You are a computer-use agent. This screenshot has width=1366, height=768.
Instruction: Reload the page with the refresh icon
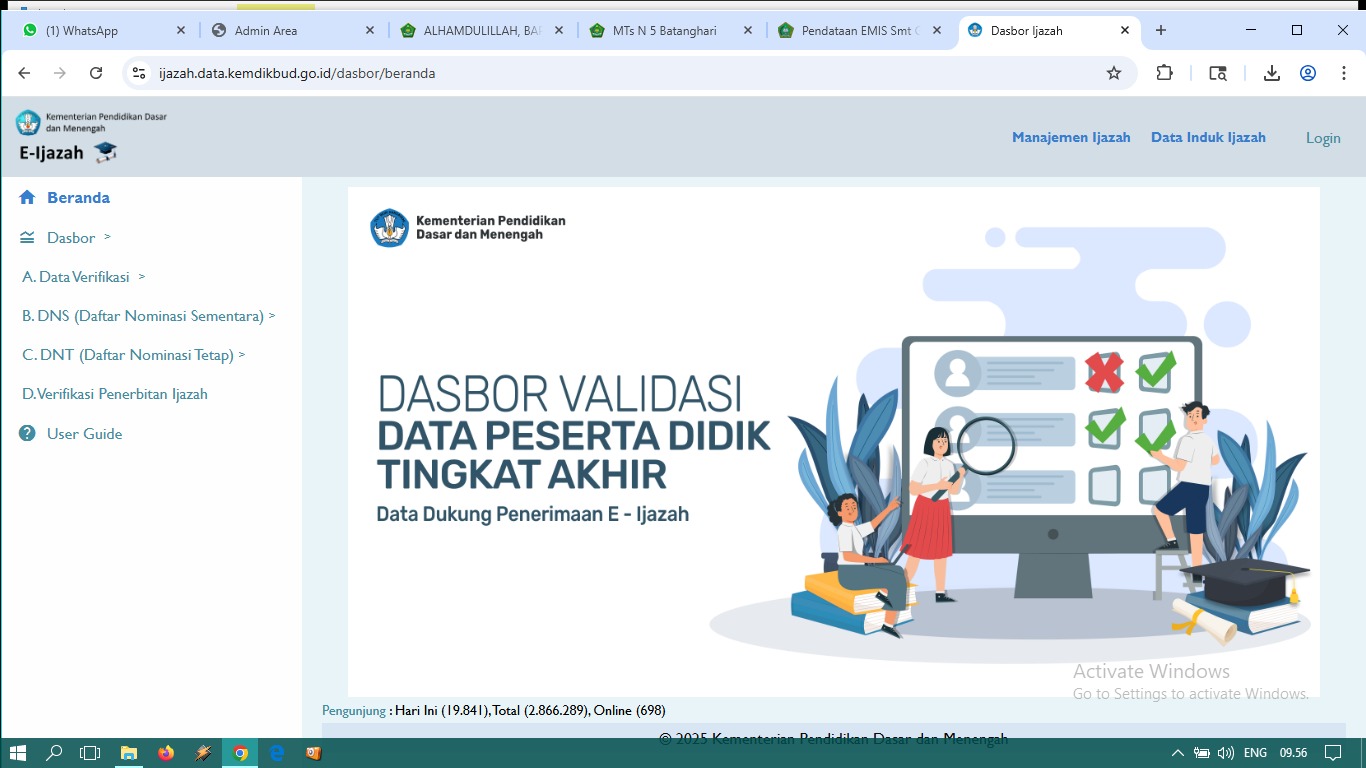pos(96,72)
